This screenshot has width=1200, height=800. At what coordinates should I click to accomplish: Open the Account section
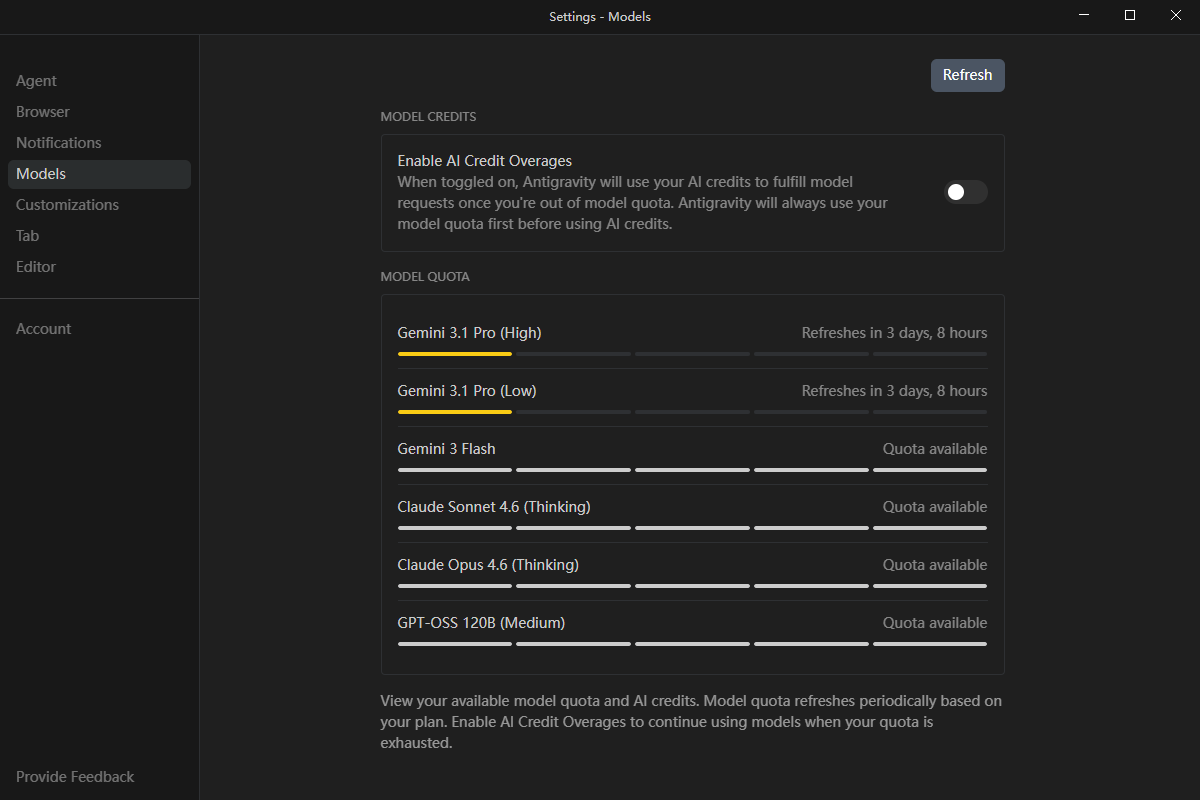pos(99,329)
